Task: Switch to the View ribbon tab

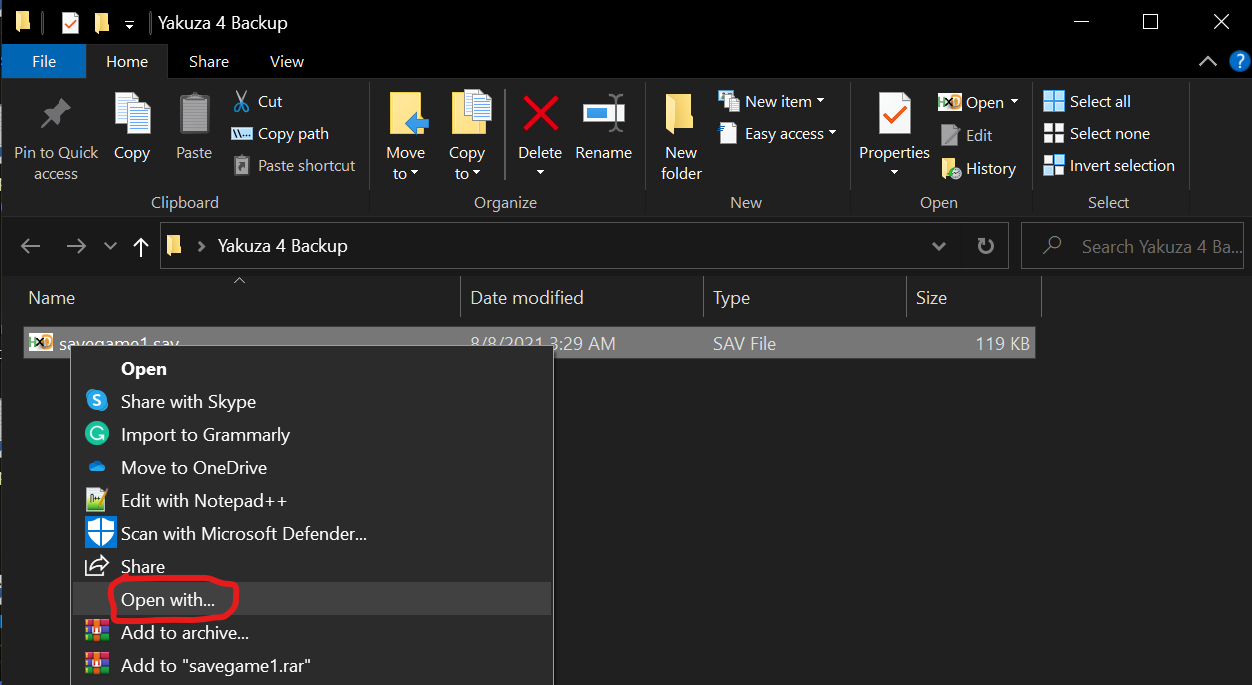Action: click(x=286, y=61)
